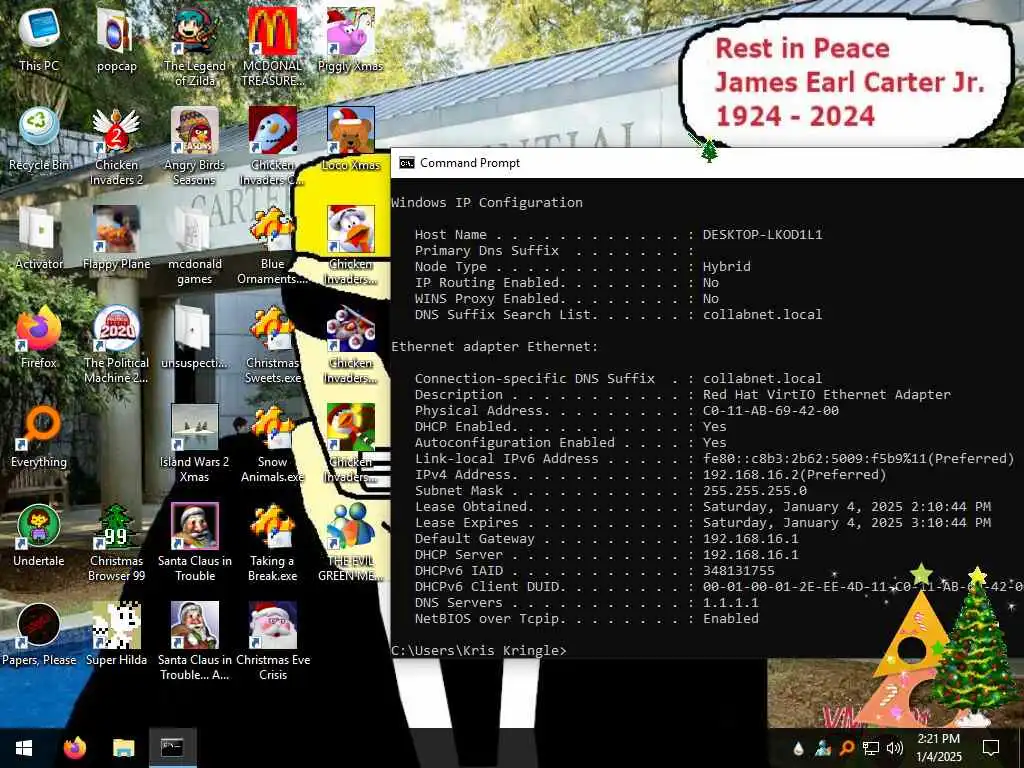Screen dimensions: 1024x768
Task: Launch the Loco Xmas teddy bear icon
Action: pyautogui.click(x=350, y=139)
